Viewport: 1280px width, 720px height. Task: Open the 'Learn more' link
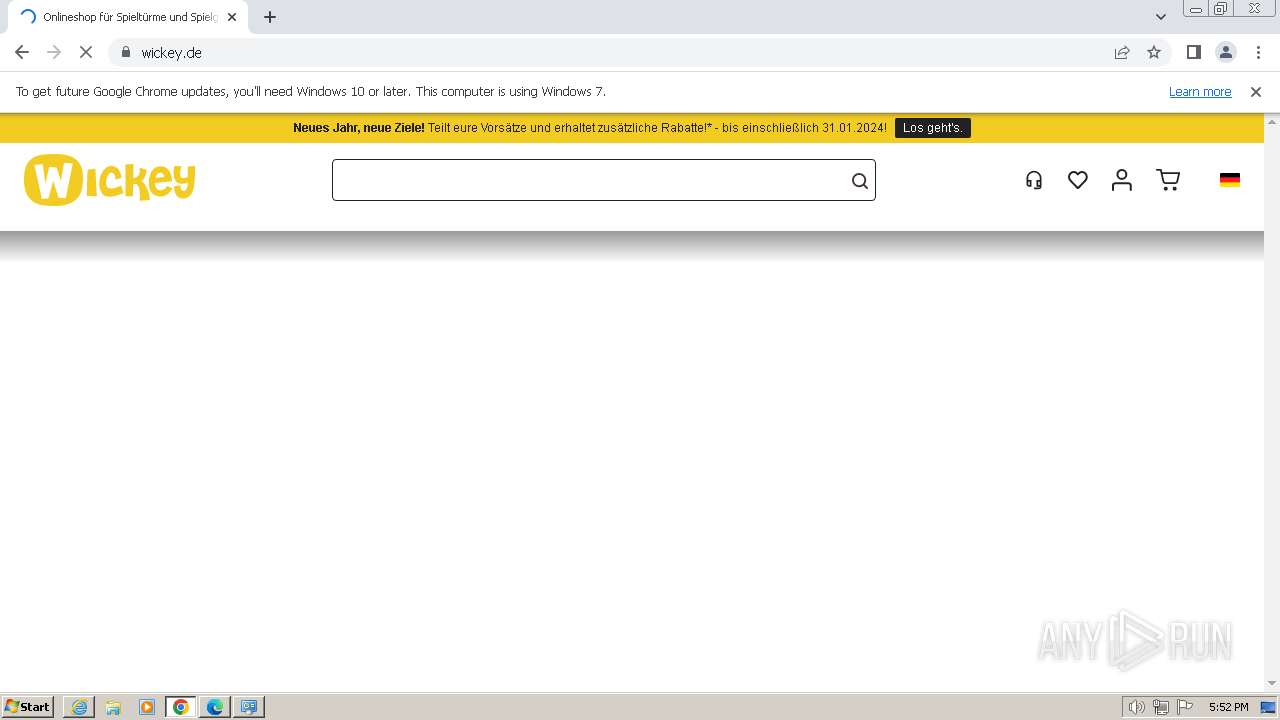click(1200, 91)
